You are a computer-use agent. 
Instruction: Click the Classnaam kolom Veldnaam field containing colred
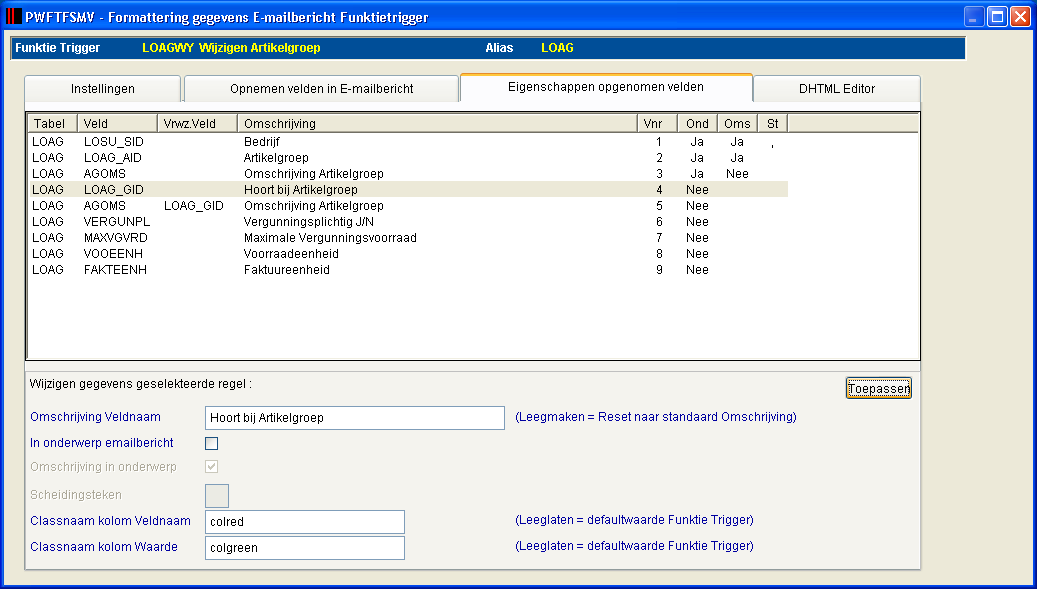[x=304, y=522]
